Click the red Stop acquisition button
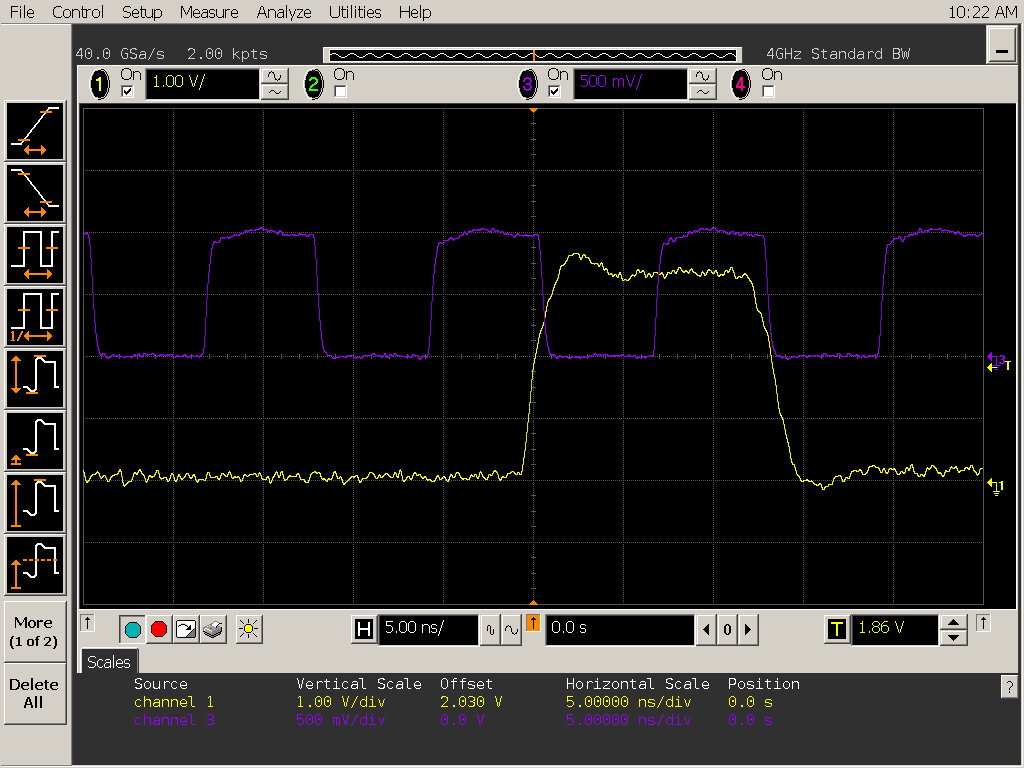The height and width of the screenshot is (768, 1024). (x=159, y=630)
